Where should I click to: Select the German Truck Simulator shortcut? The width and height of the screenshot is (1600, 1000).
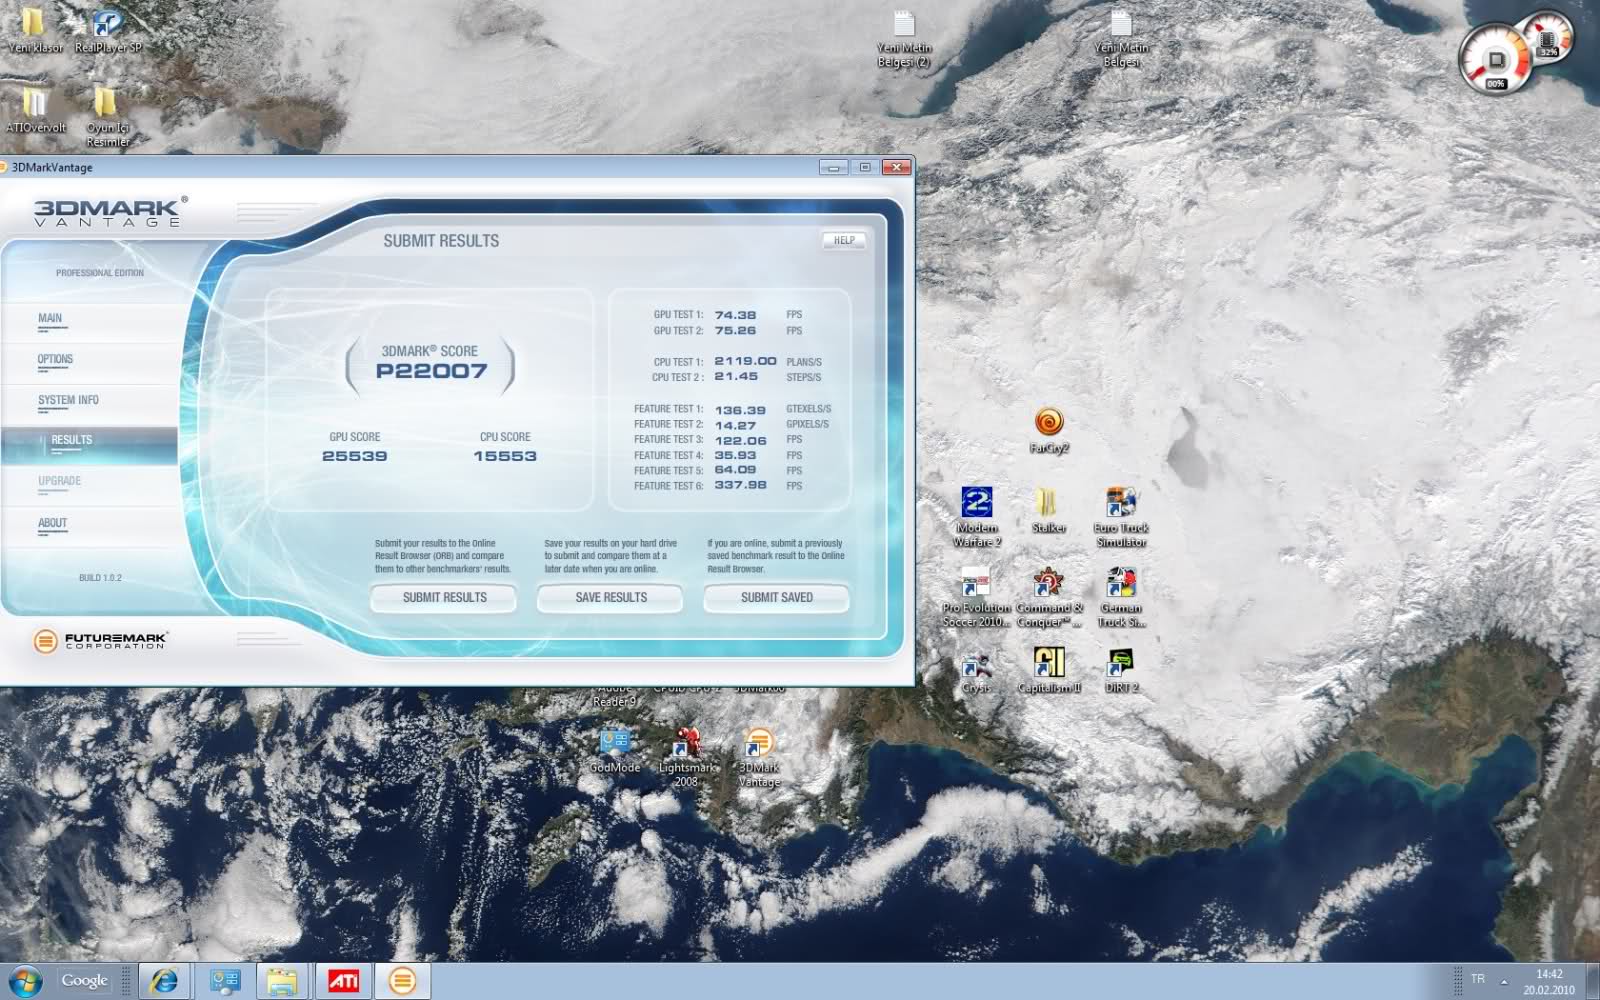[1121, 597]
